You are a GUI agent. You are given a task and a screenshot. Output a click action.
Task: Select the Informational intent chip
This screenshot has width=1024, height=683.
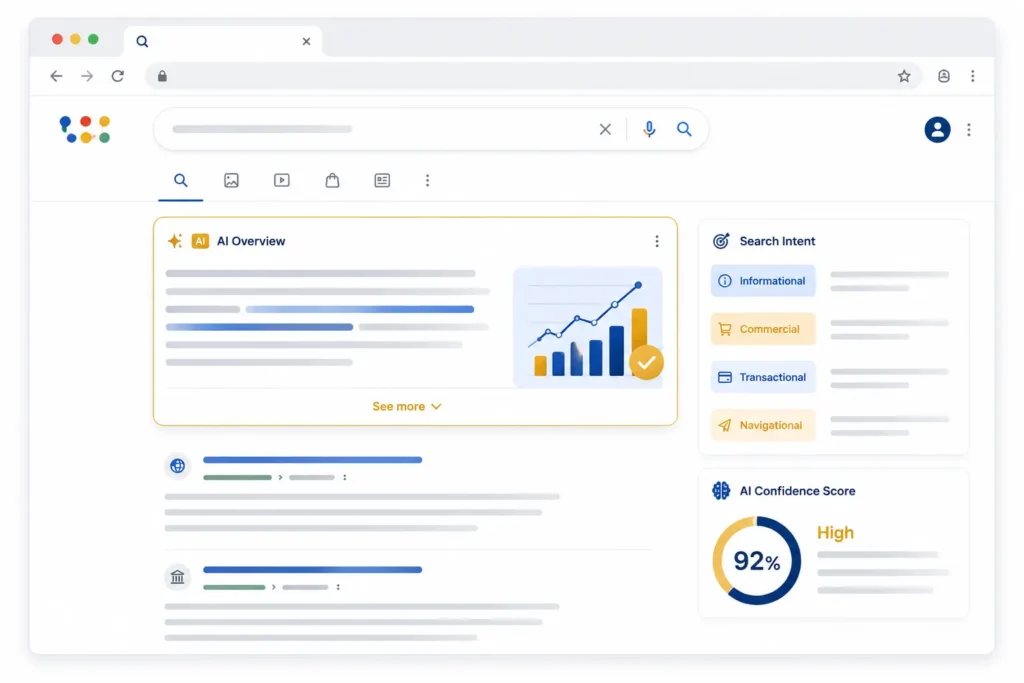[763, 281]
